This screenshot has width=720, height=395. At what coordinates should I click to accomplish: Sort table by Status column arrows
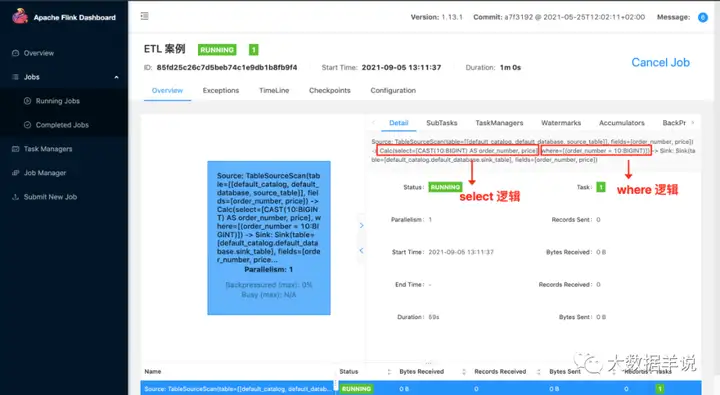[x=389, y=372]
